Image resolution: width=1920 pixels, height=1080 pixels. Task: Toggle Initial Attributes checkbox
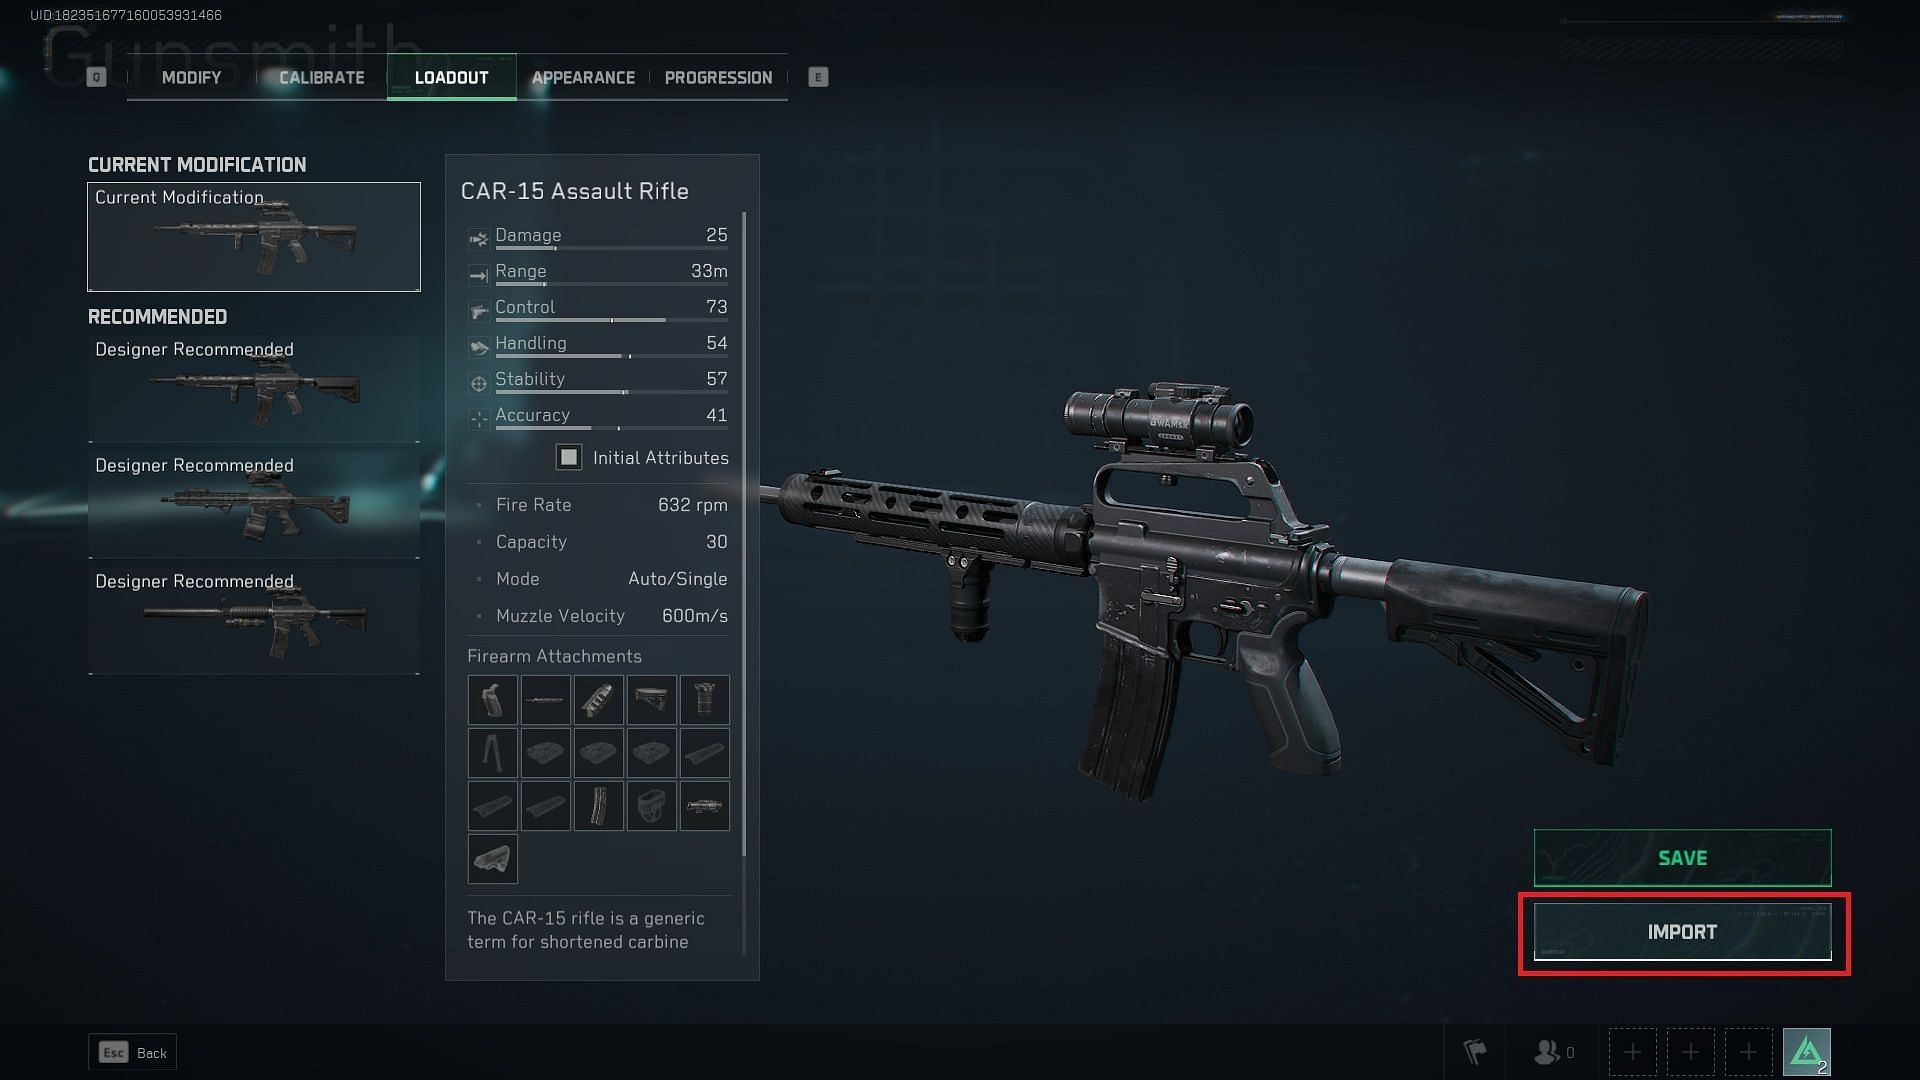tap(568, 458)
